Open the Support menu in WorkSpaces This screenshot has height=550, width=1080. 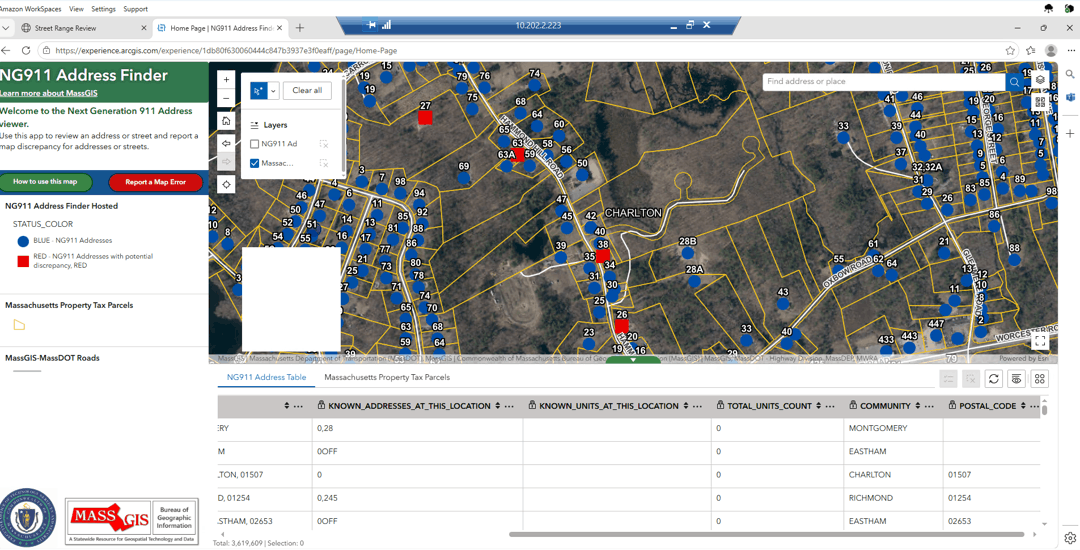(135, 9)
